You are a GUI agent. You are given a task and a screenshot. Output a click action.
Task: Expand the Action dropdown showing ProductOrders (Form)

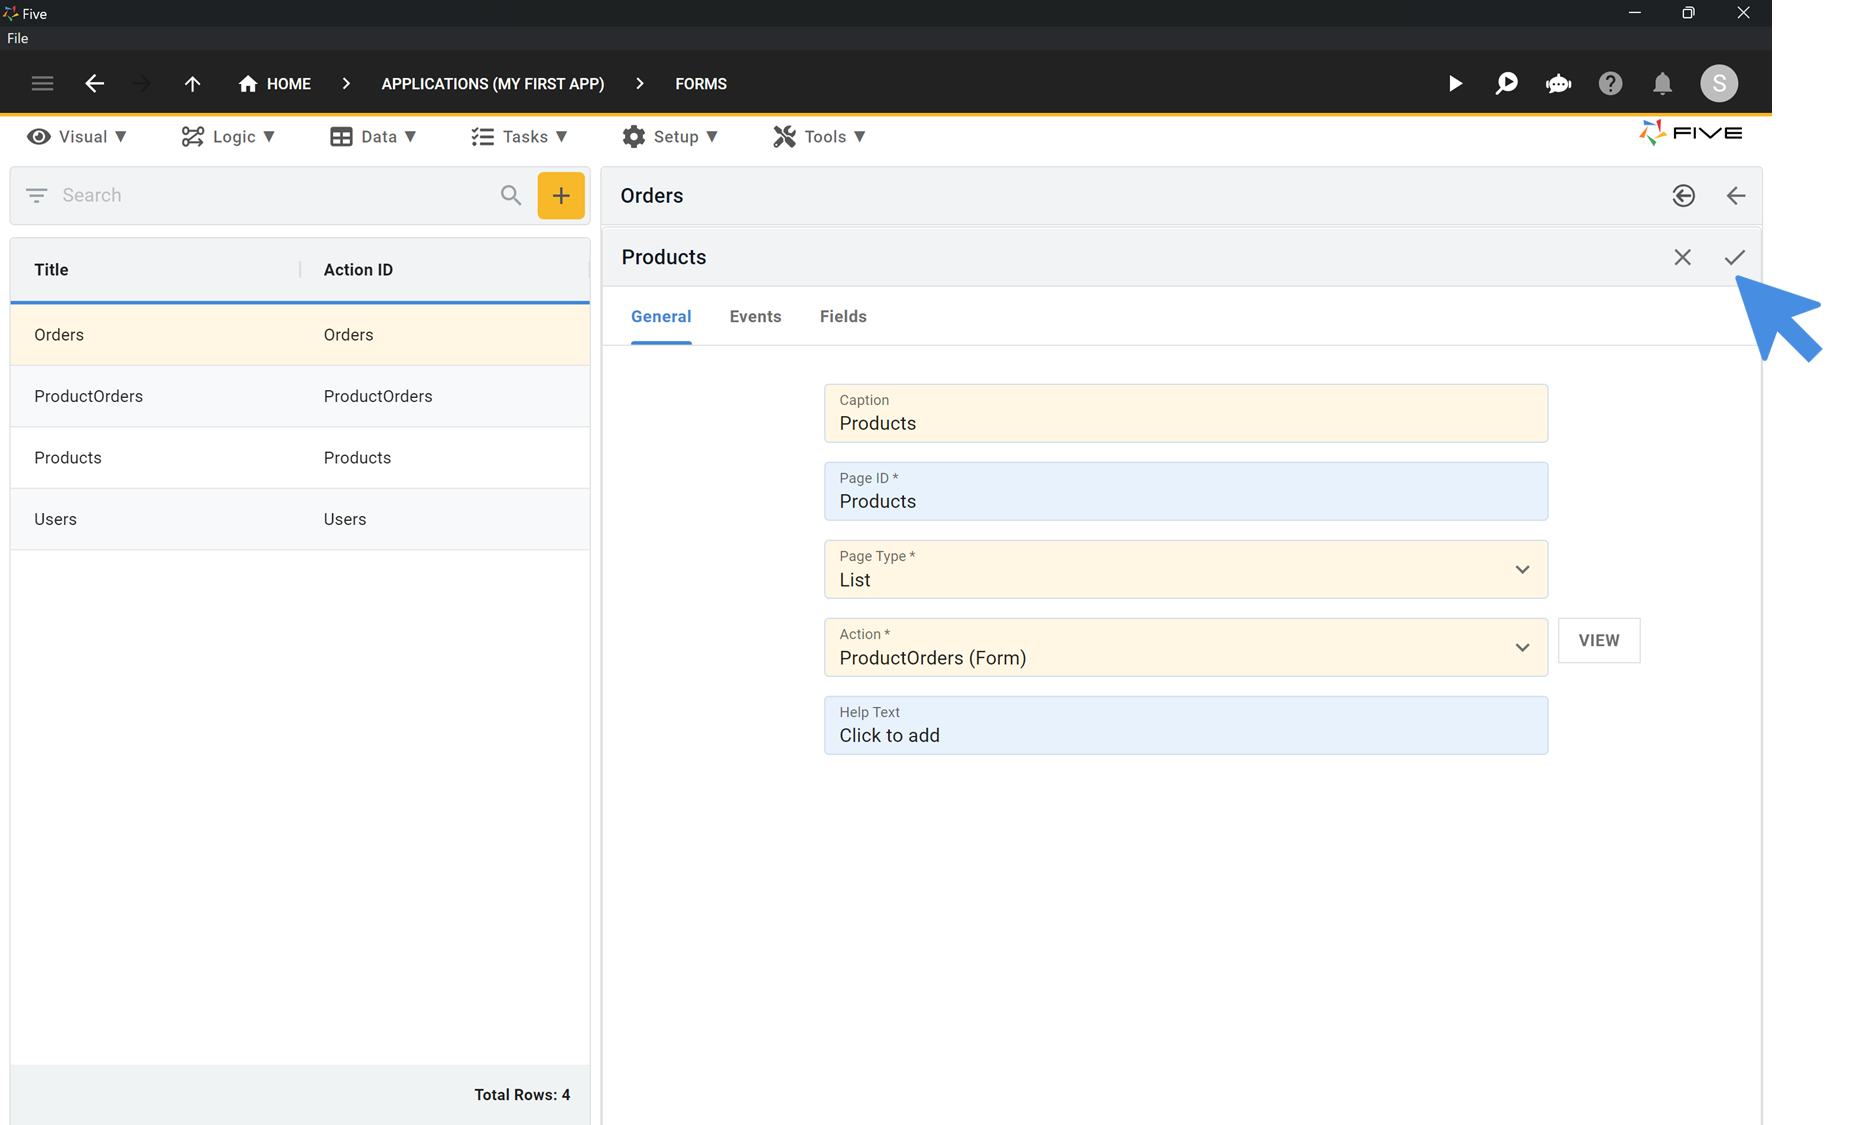click(1522, 647)
